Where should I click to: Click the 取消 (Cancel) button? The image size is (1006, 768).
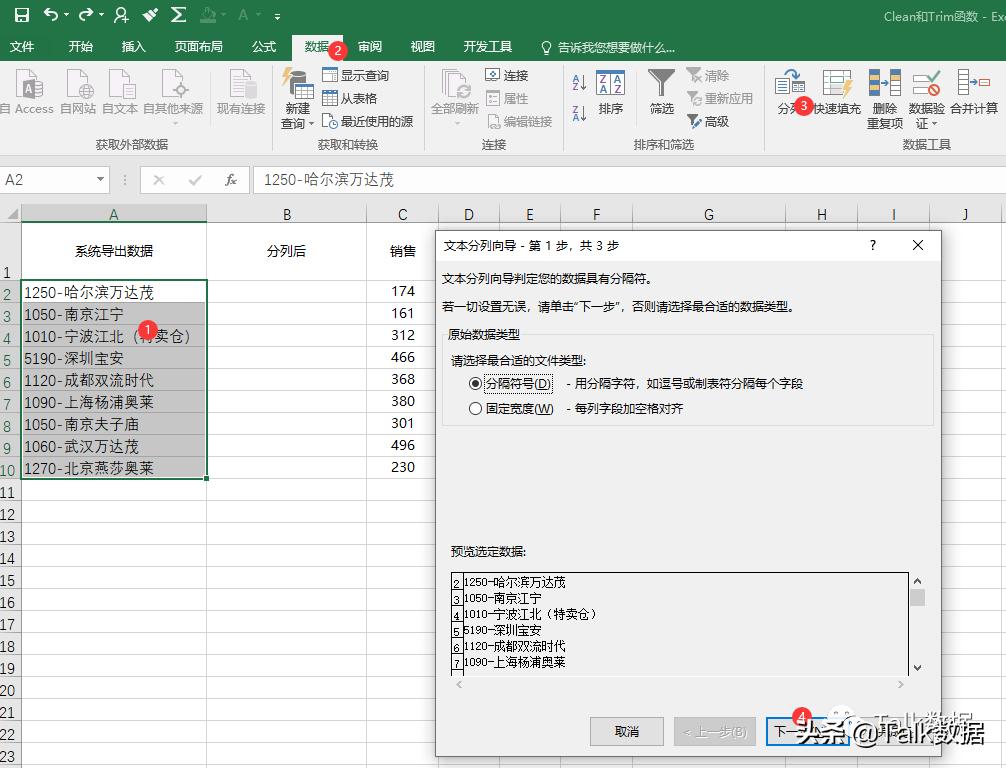click(627, 731)
